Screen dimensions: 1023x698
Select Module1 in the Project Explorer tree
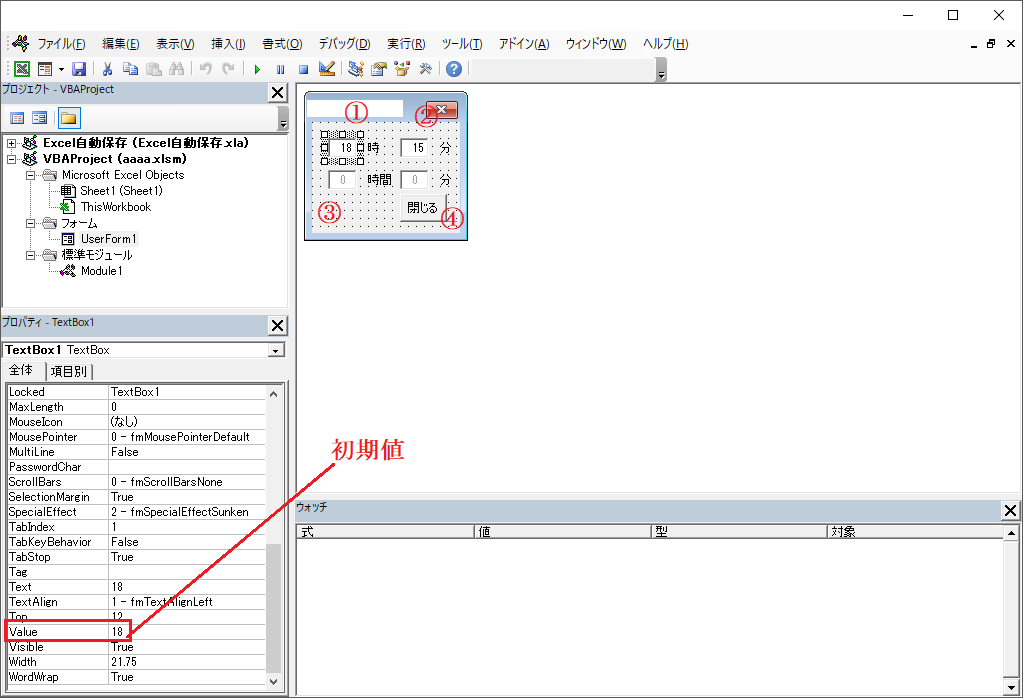[100, 271]
